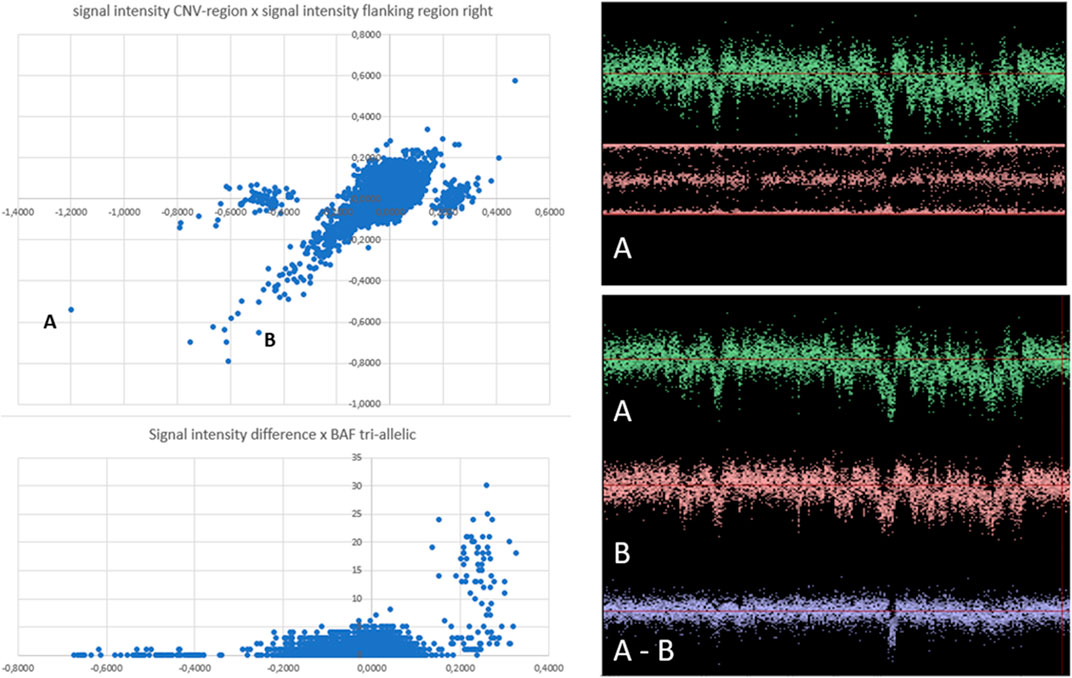Click '-1,0000' on the top chart's y-axis
Screen dimensions: 1072x678
click(x=365, y=404)
